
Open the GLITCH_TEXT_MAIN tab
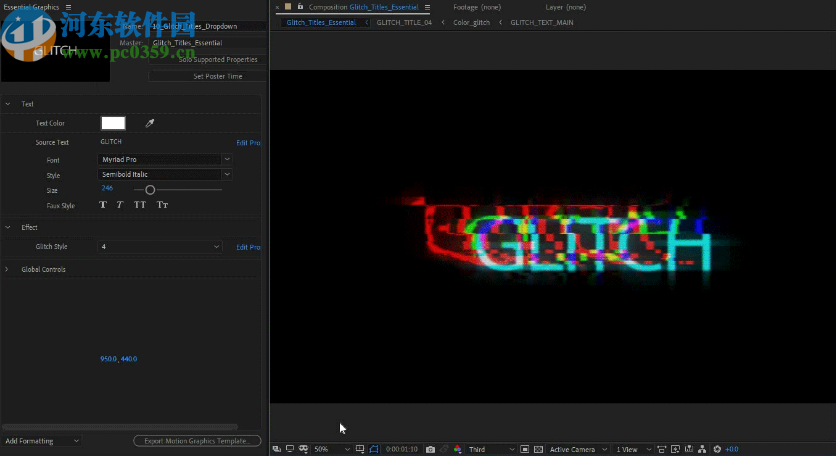541,22
